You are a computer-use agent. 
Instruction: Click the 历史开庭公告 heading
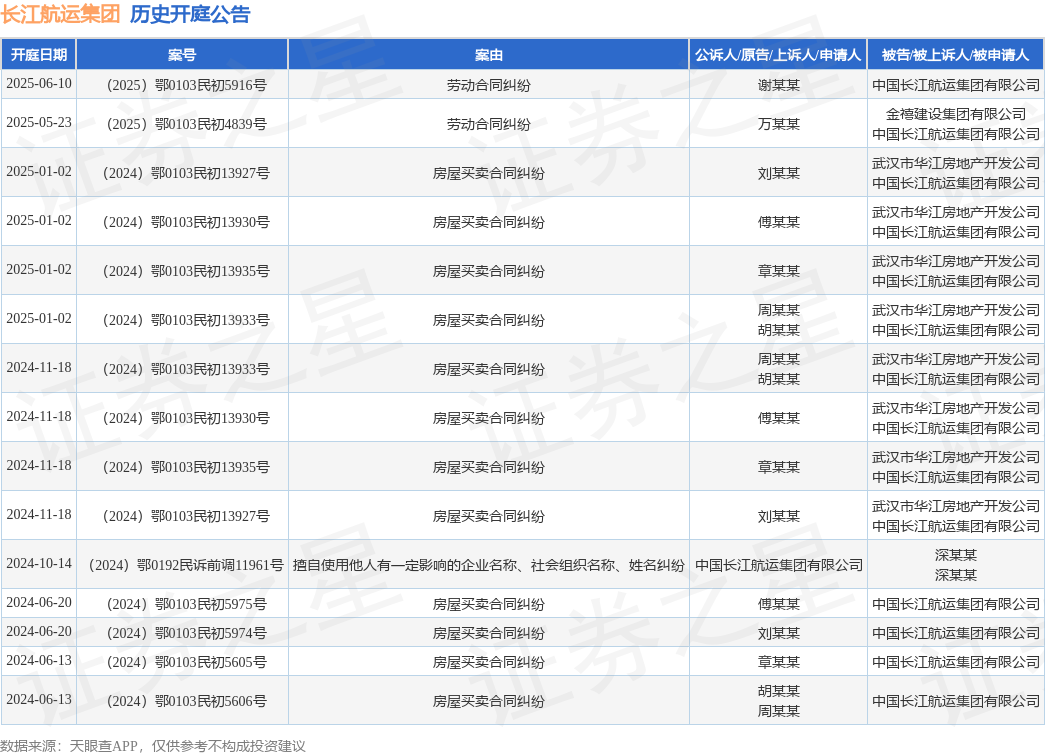(190, 14)
